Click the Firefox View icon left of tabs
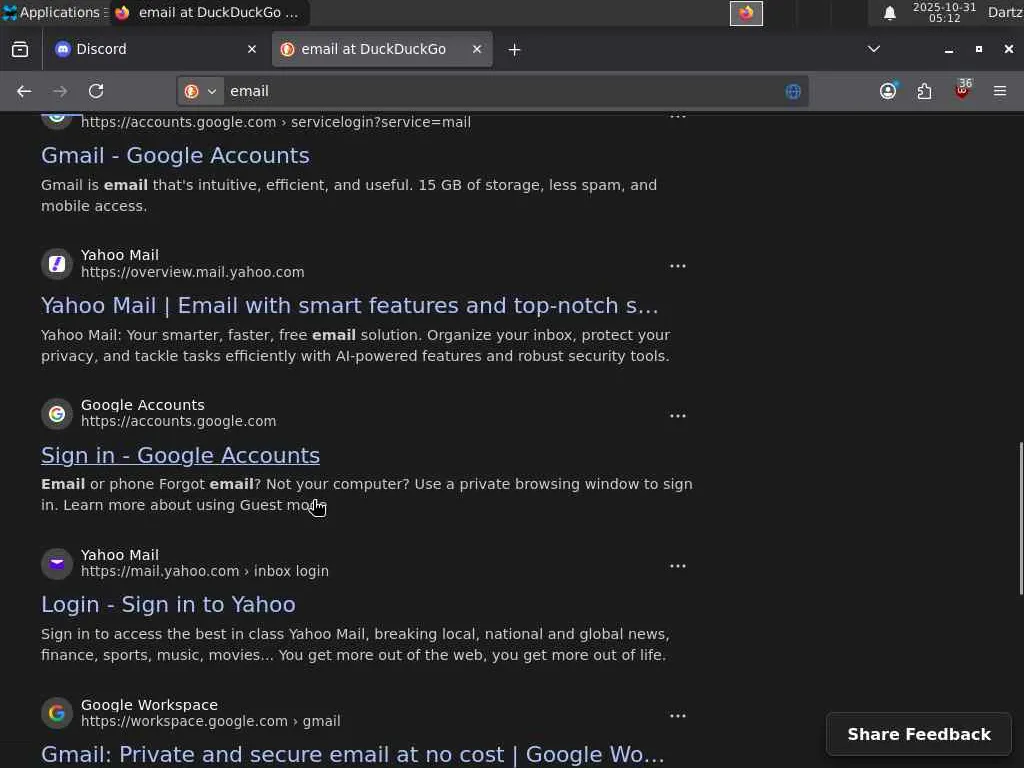Viewport: 1024px width, 768px height. pos(20,49)
